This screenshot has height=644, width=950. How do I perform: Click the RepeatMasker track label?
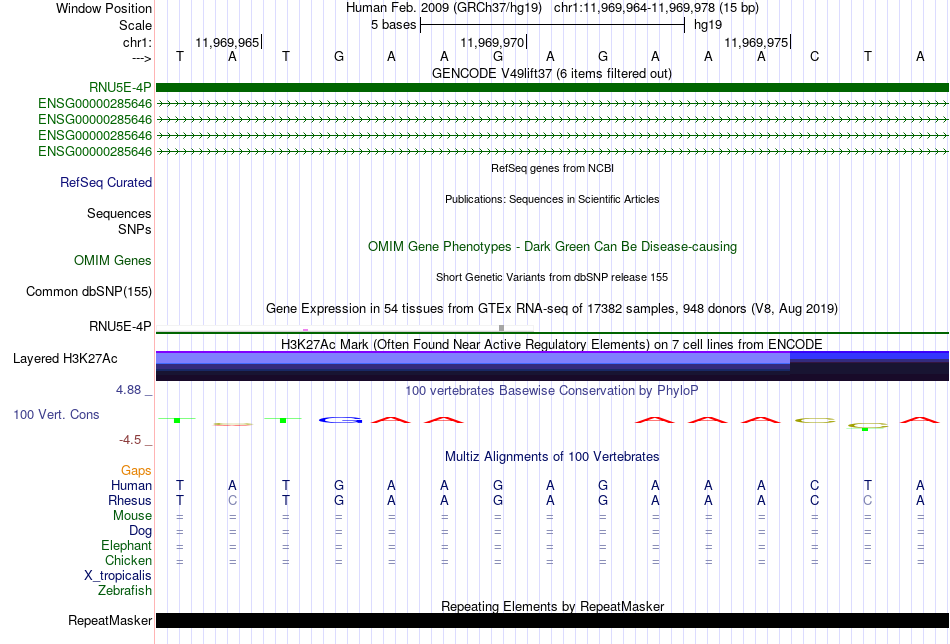tap(110, 620)
